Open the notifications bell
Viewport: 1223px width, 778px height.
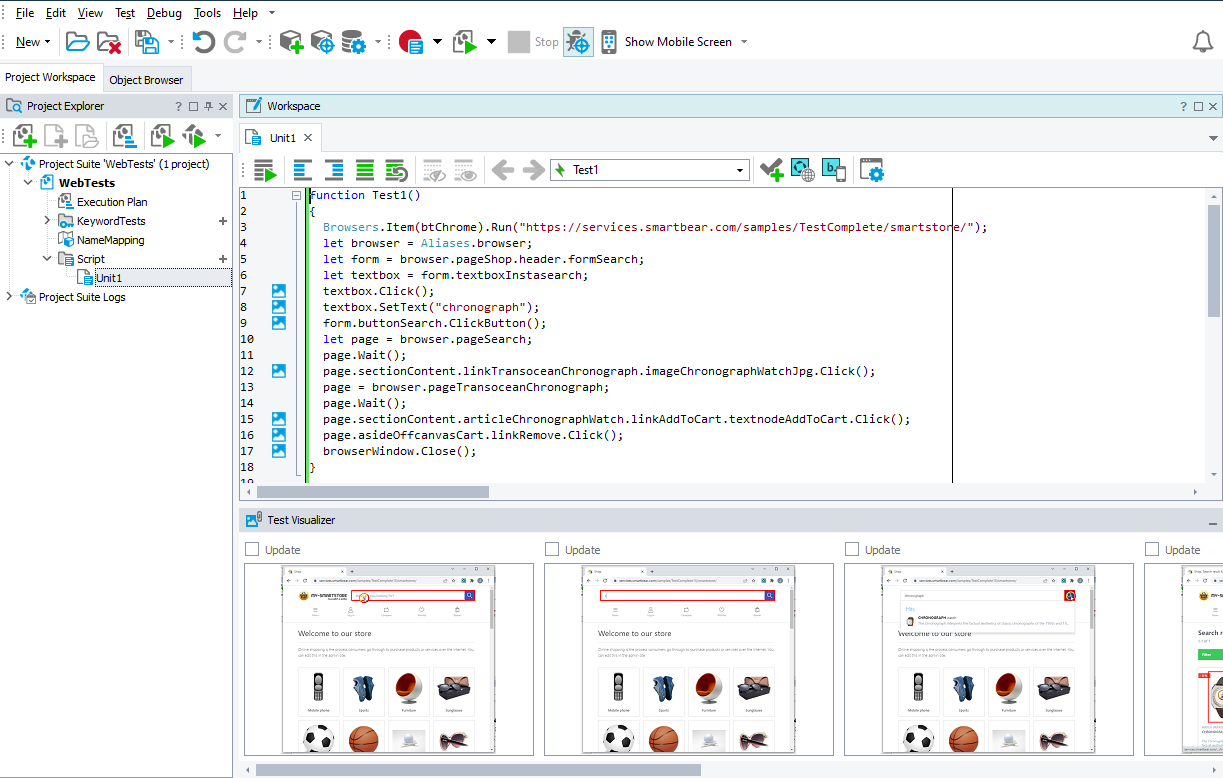(1202, 41)
